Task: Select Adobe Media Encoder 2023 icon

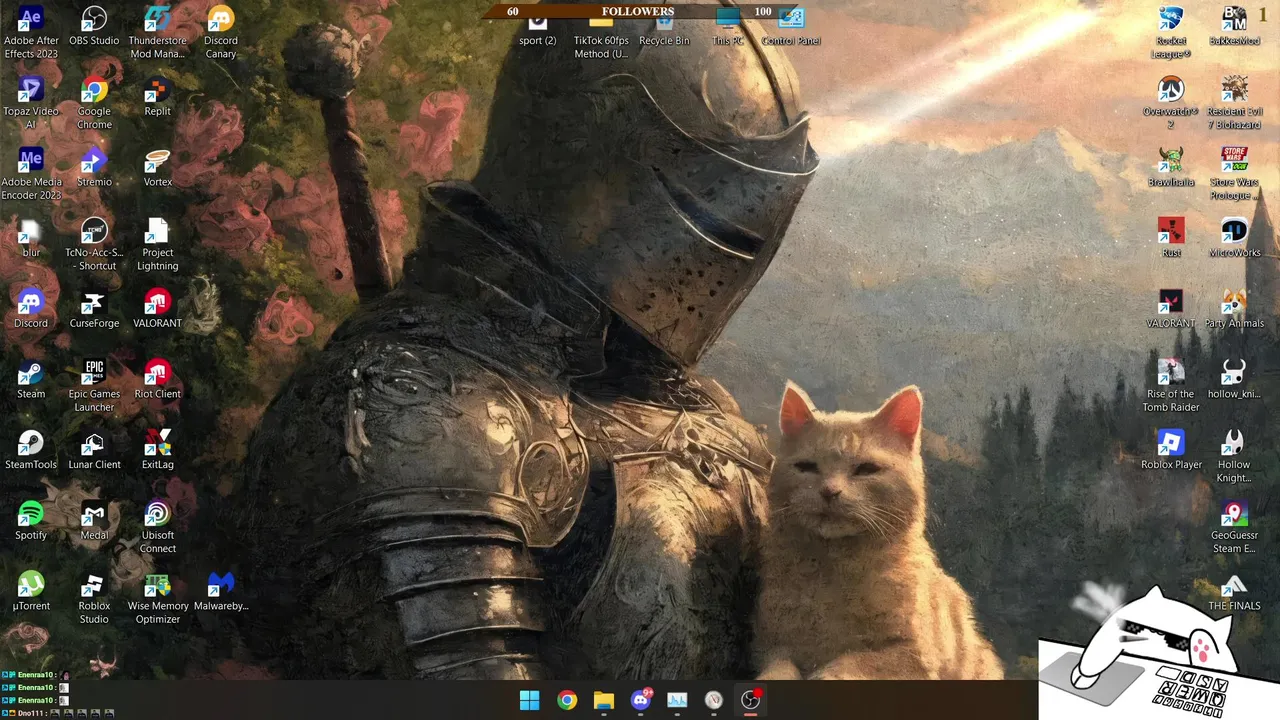Action: [31, 174]
